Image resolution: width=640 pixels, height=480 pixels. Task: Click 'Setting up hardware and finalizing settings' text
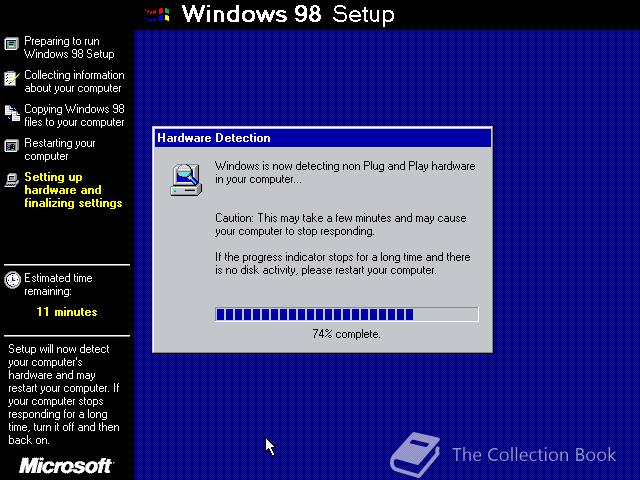73,190
